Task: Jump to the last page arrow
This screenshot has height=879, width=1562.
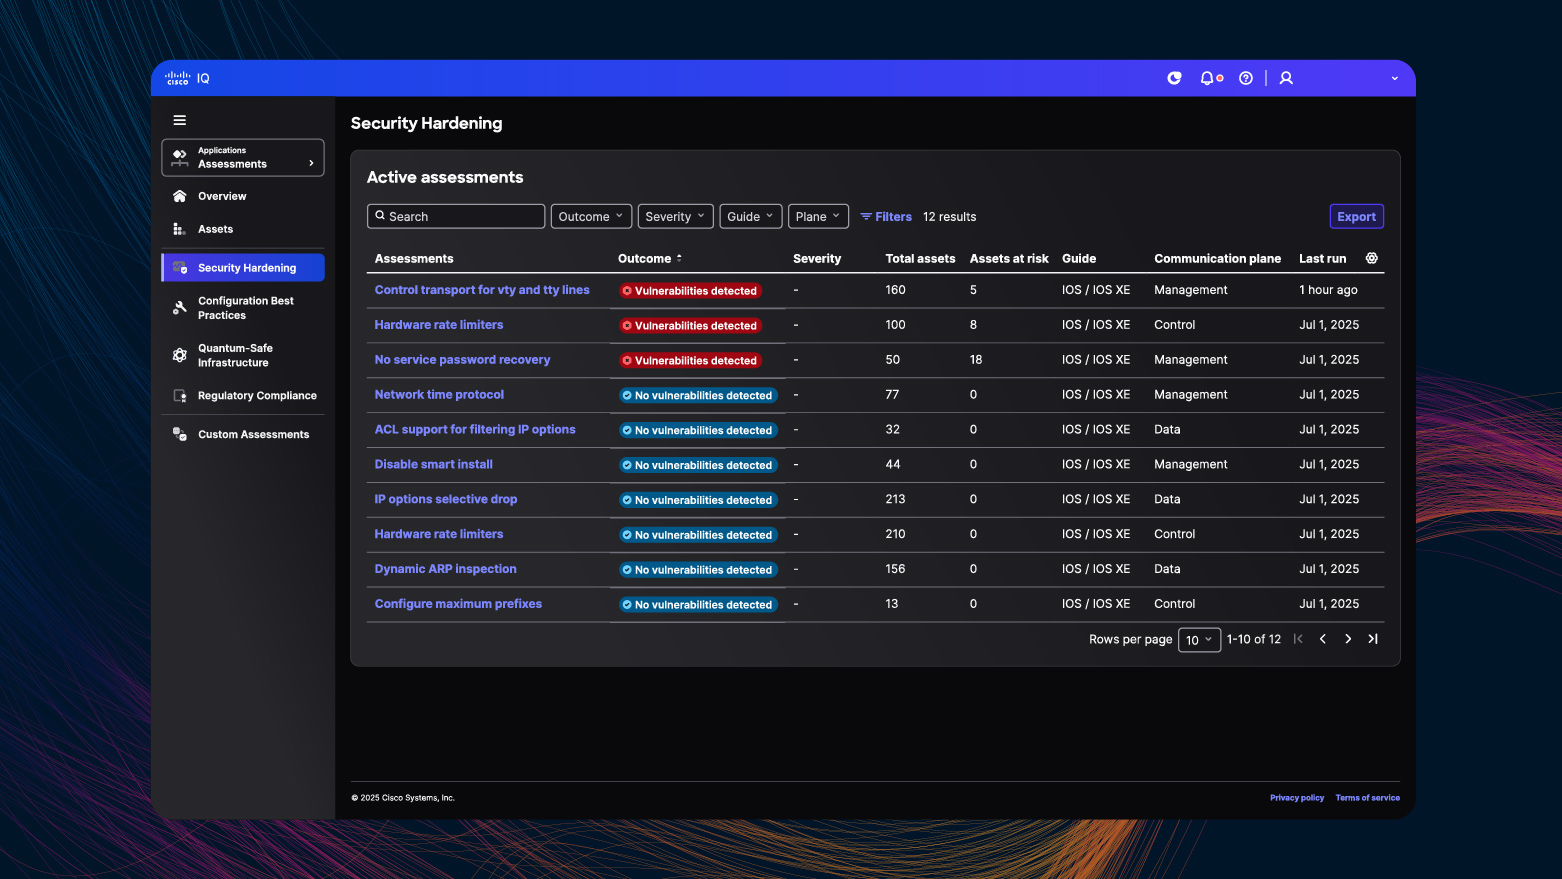Action: click(1373, 639)
